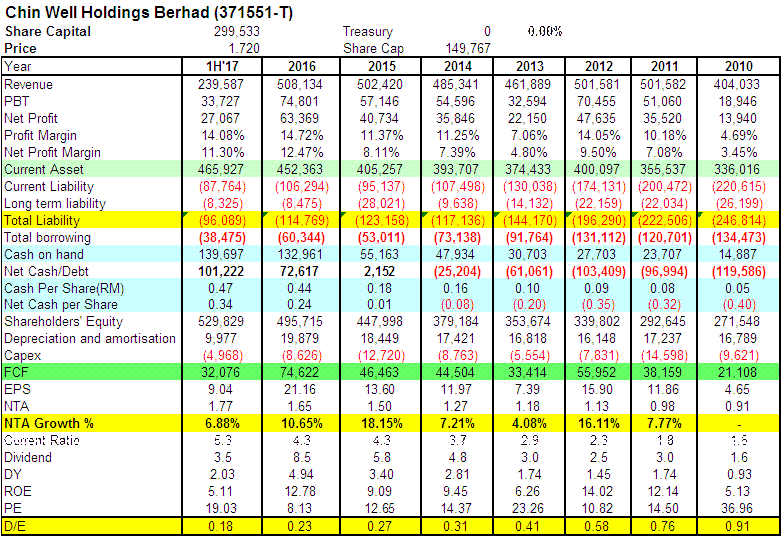Click the Total Liability row label
This screenshot has height=538, width=783.
pos(42,220)
